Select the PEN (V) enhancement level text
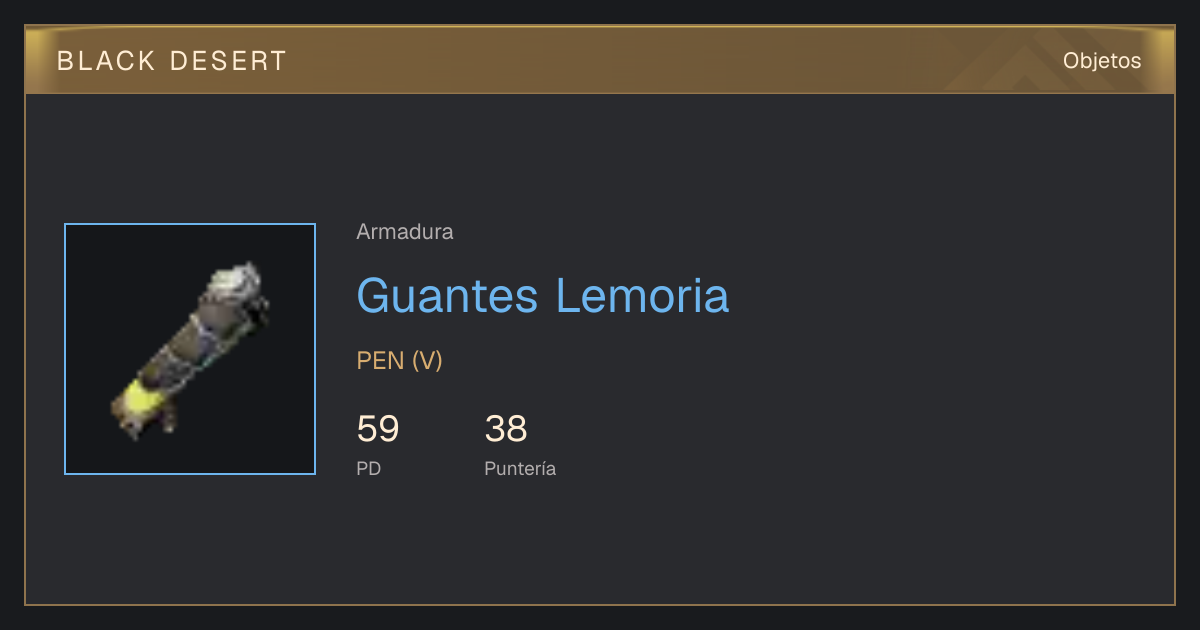This screenshot has width=1200, height=630. (x=400, y=361)
